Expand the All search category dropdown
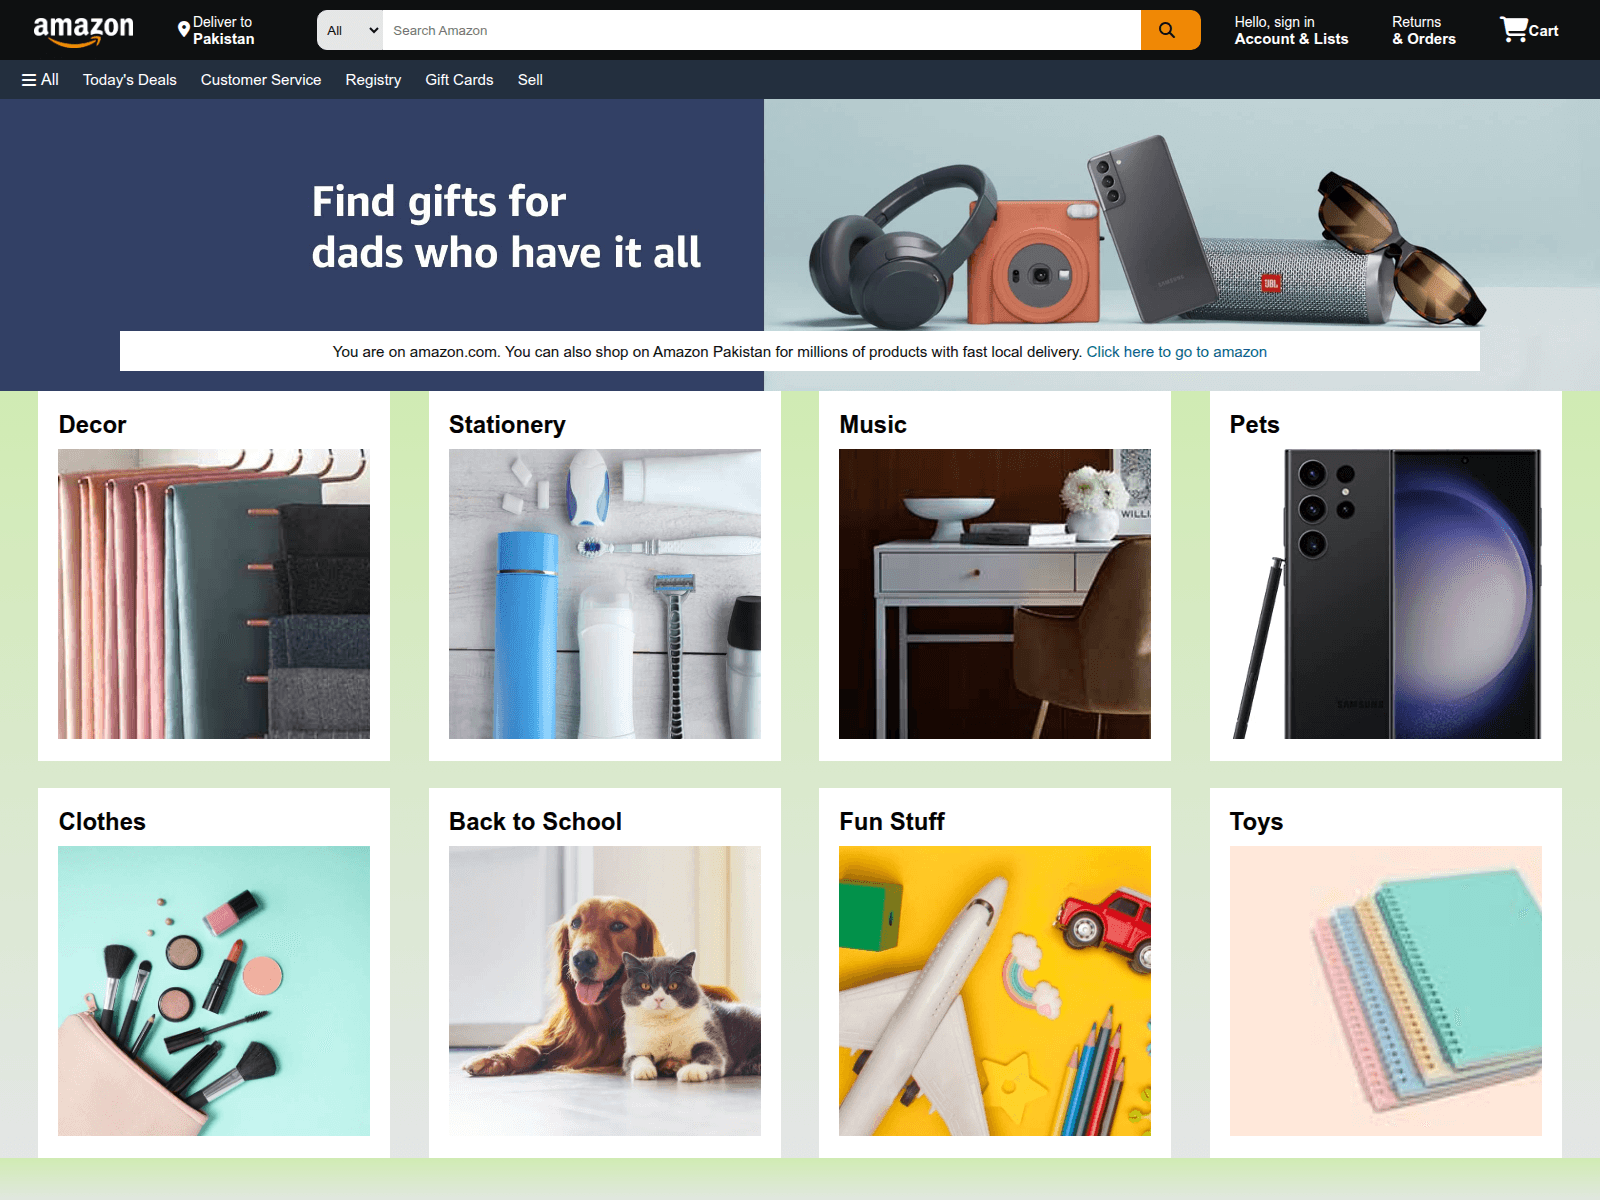 tap(350, 30)
